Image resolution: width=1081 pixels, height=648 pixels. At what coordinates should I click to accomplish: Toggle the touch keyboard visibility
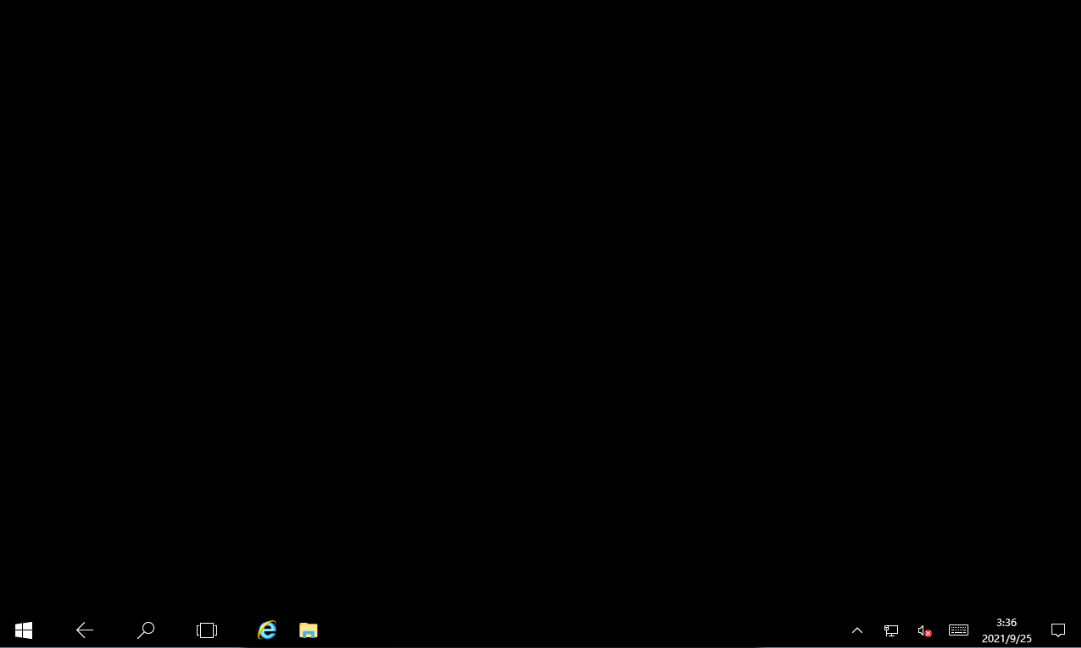click(958, 630)
